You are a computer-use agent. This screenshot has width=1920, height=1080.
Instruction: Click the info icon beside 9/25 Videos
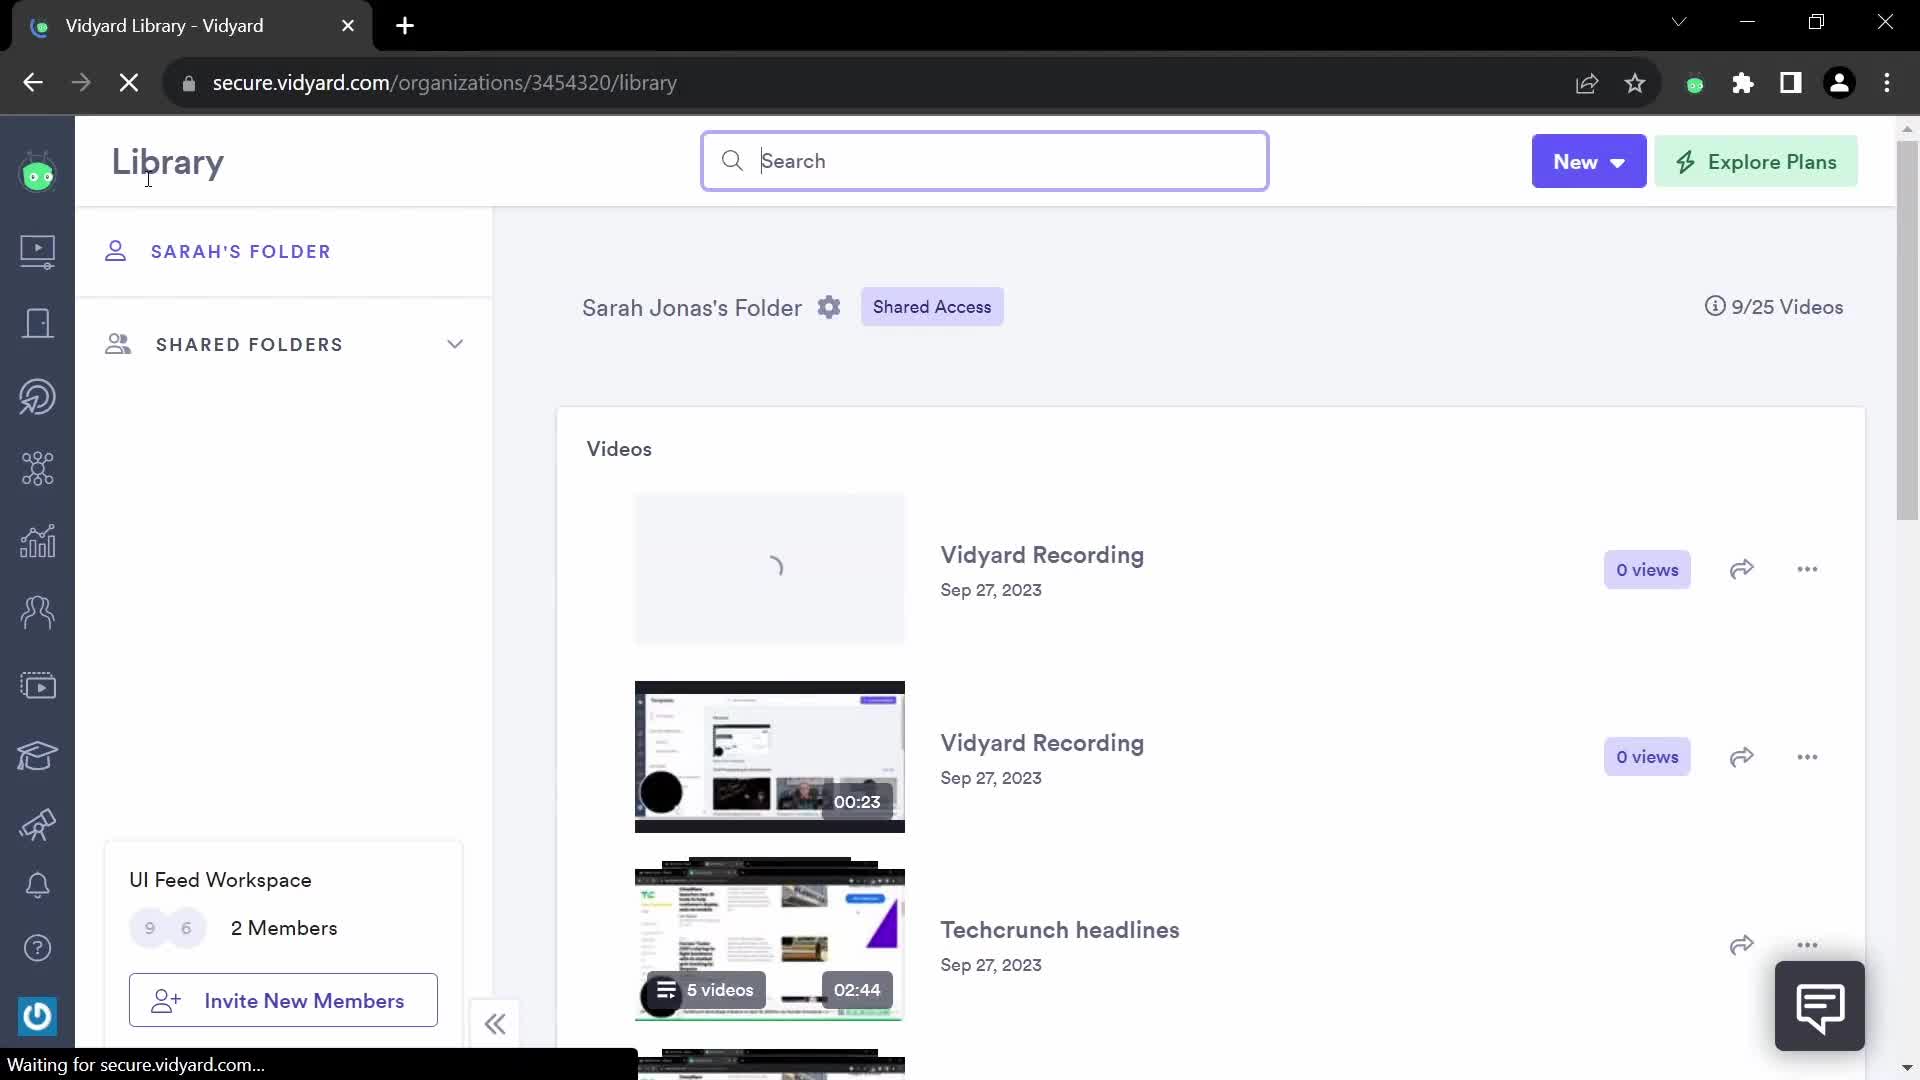pos(1715,306)
